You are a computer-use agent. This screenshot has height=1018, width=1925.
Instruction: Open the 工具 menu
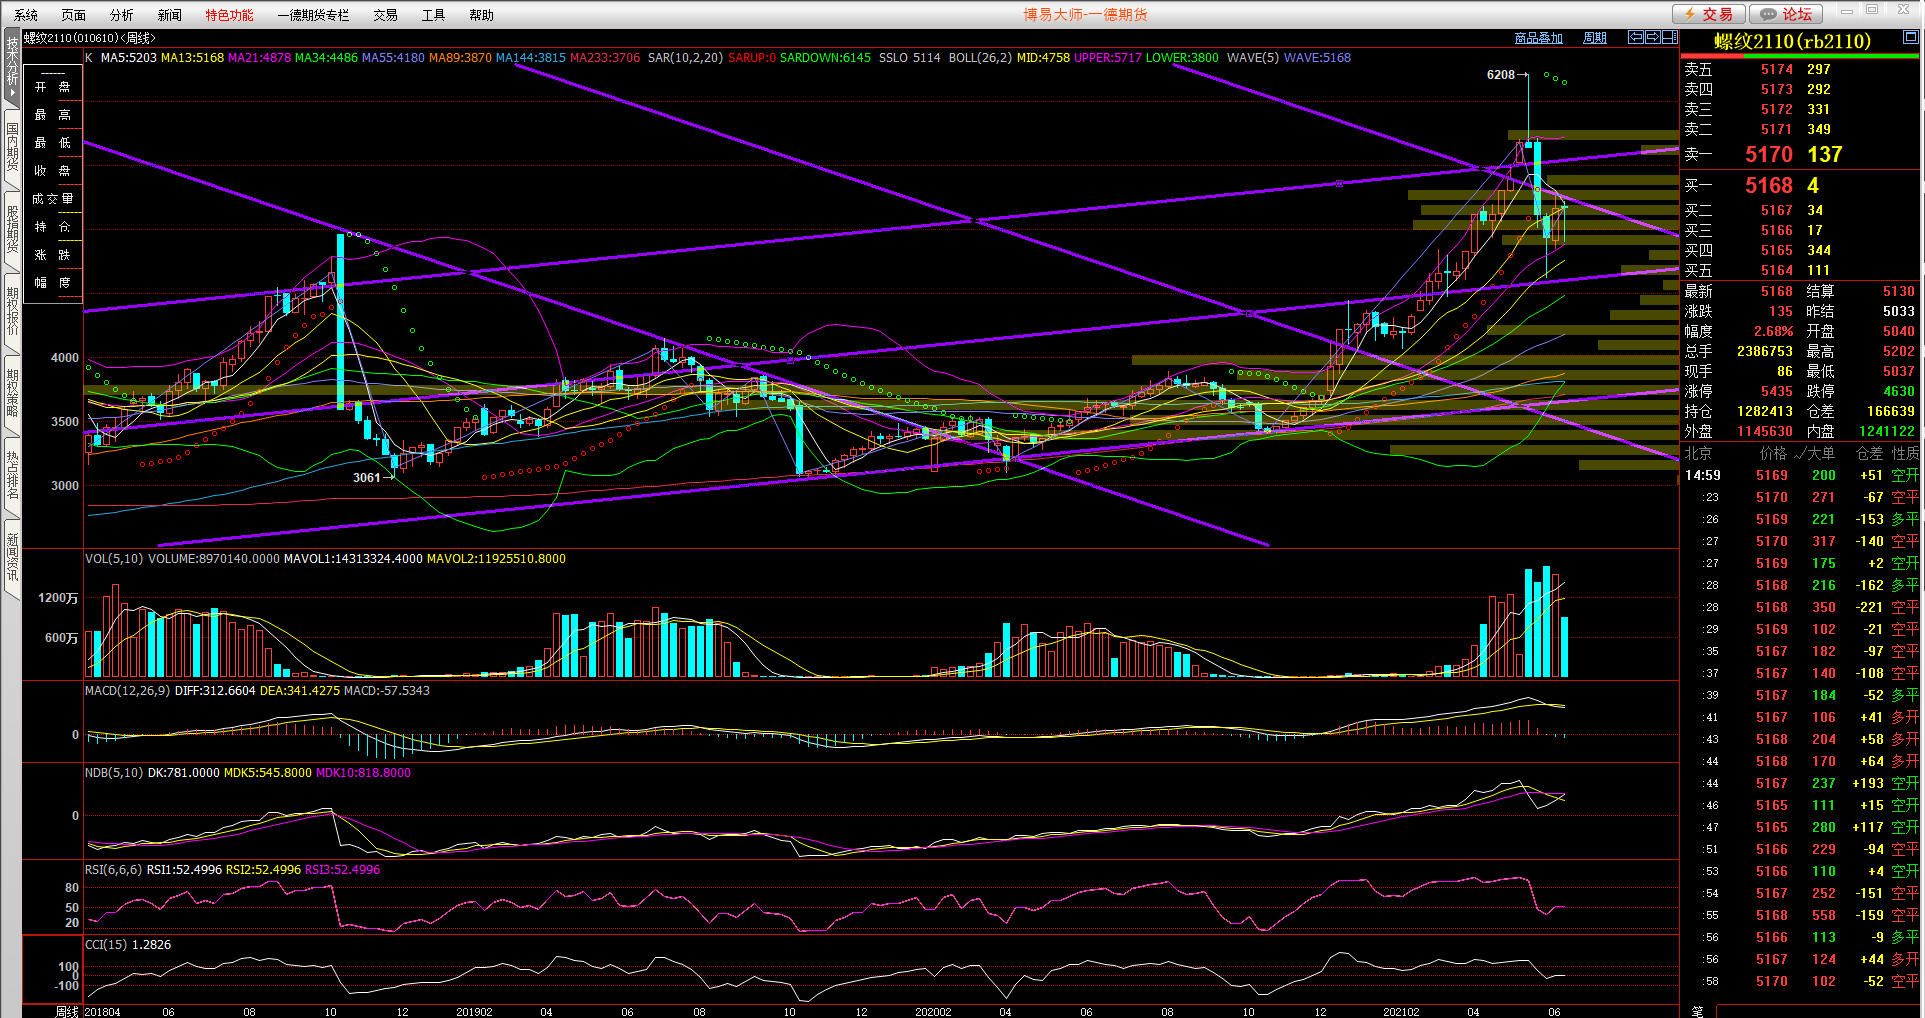[x=433, y=15]
